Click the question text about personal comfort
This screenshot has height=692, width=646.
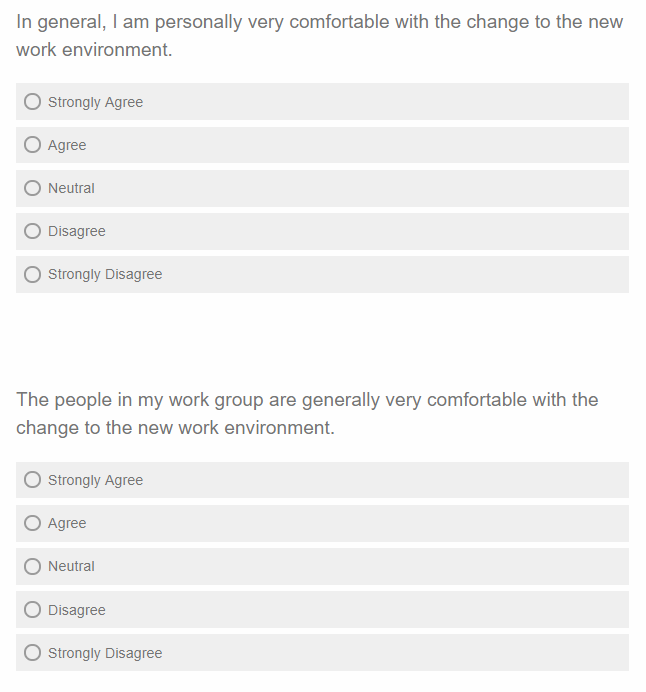[319, 35]
